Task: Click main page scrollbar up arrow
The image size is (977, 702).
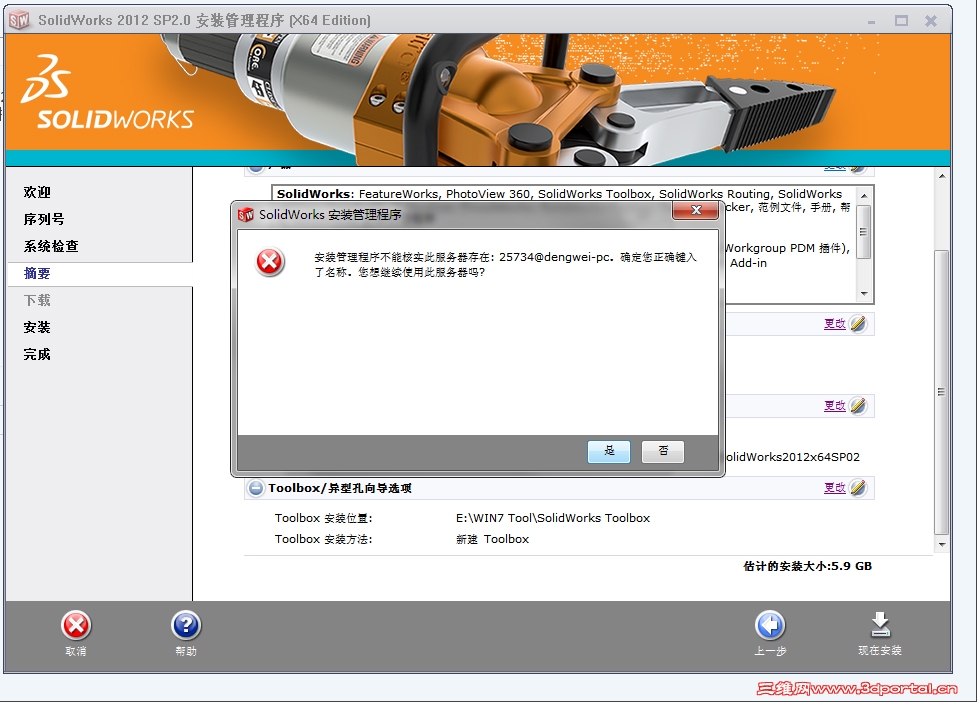Action: coord(942,176)
